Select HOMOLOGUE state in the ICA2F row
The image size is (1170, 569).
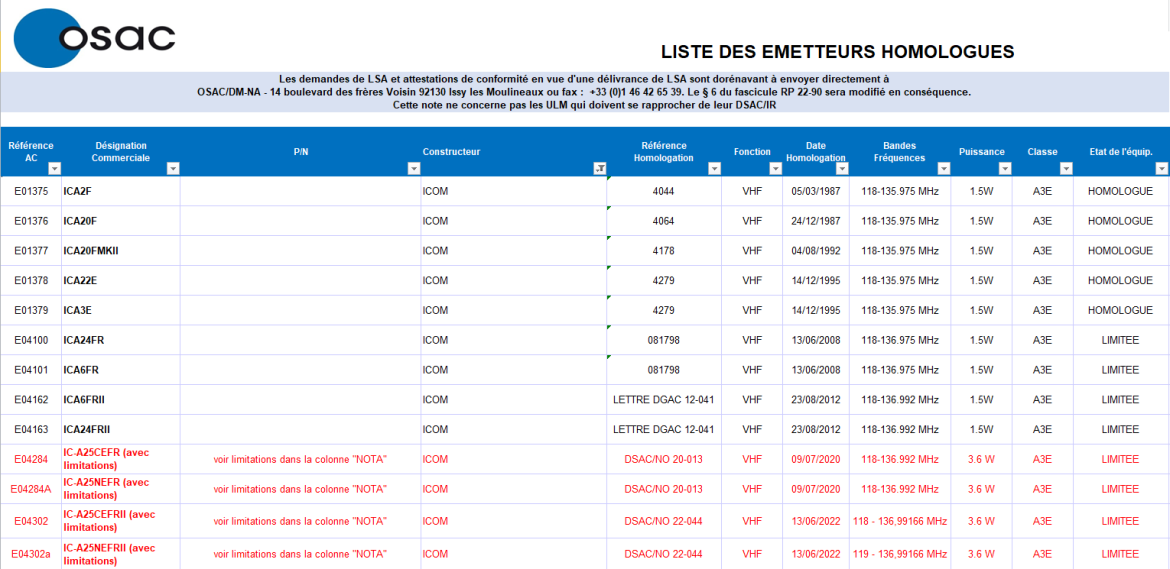click(1120, 191)
